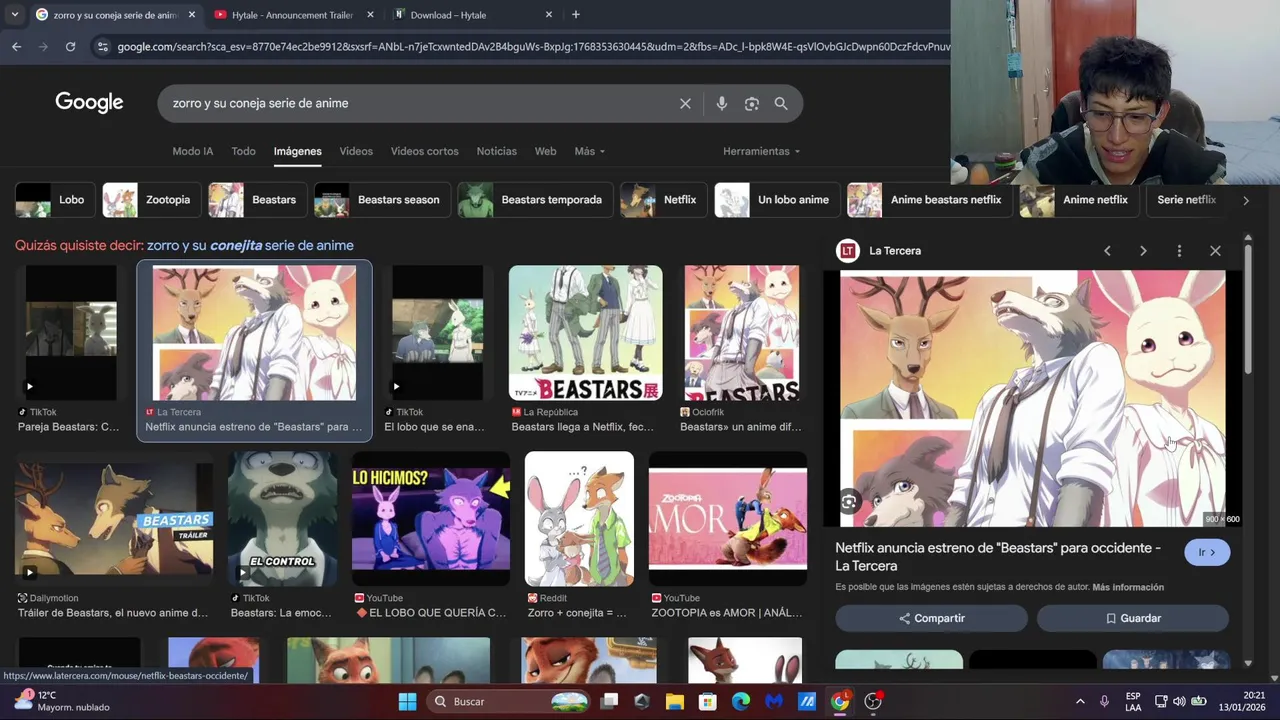Close the Download – Hytale tab
The image size is (1280, 720).
(x=549, y=15)
